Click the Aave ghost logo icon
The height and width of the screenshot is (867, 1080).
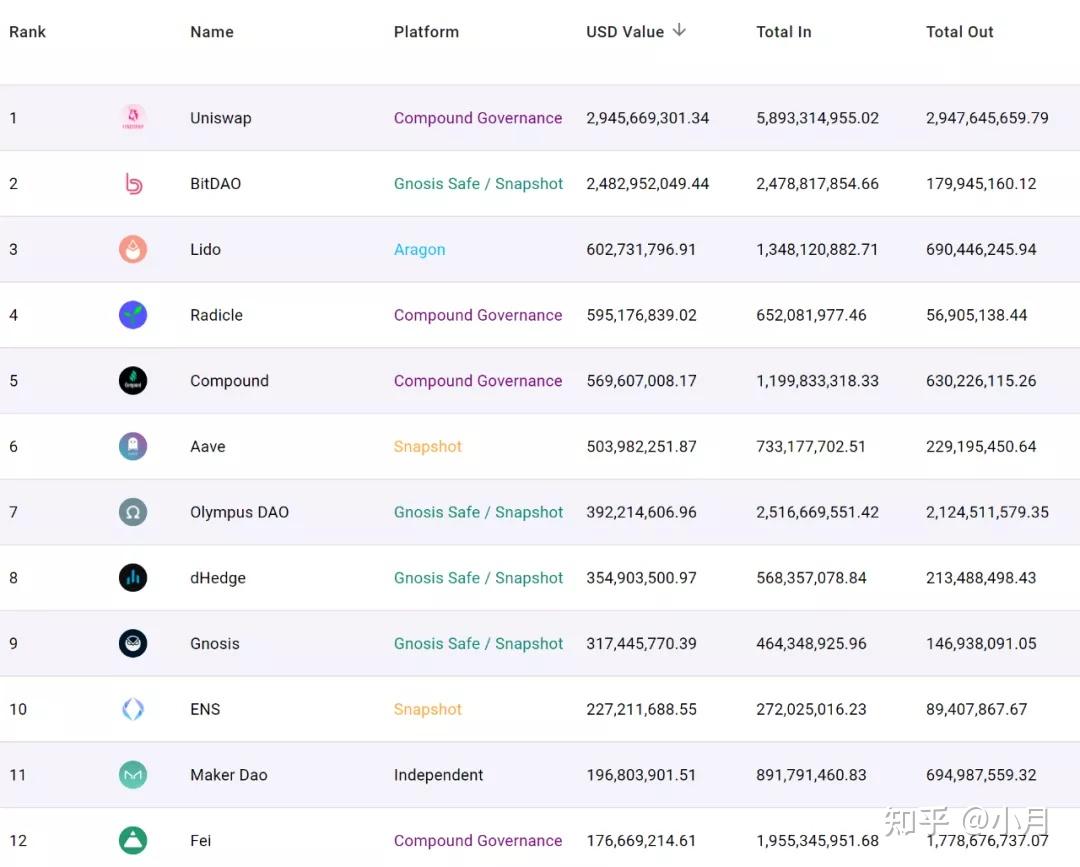[133, 447]
